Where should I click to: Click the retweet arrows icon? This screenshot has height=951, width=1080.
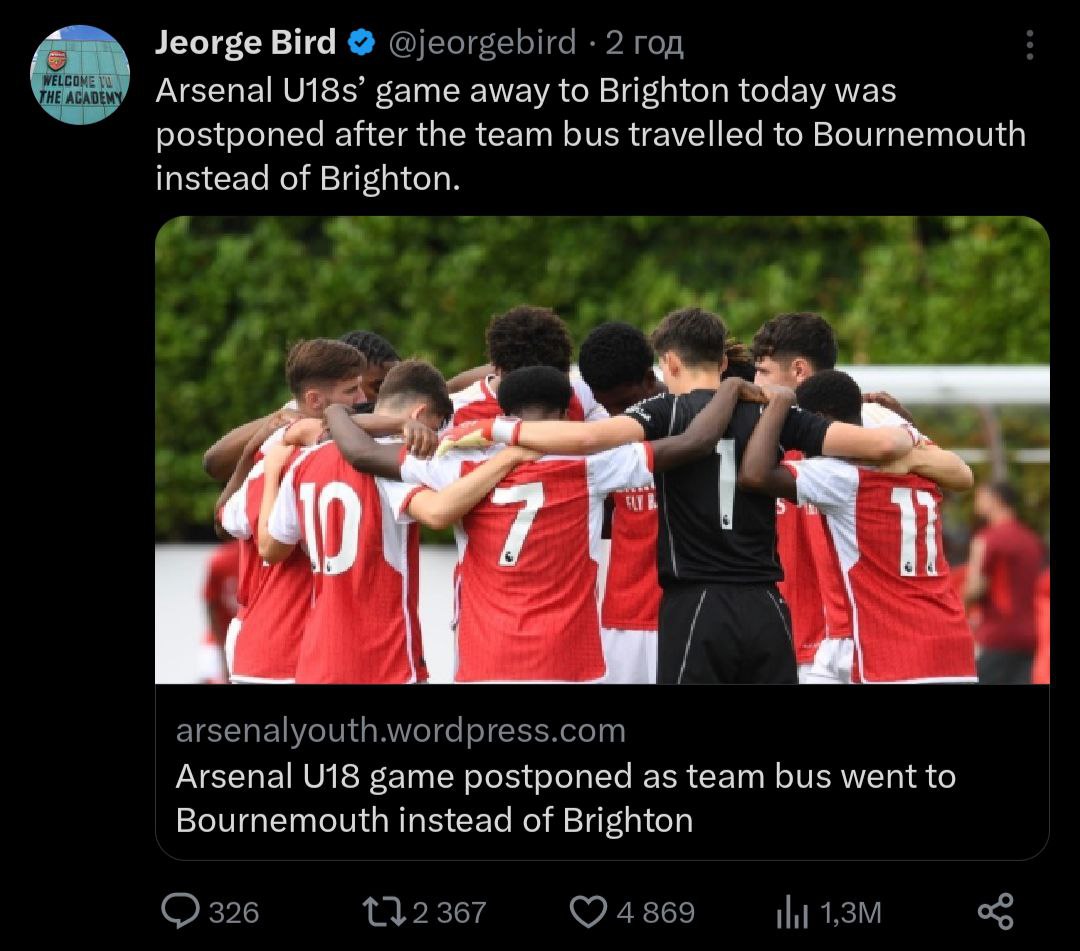(x=385, y=911)
